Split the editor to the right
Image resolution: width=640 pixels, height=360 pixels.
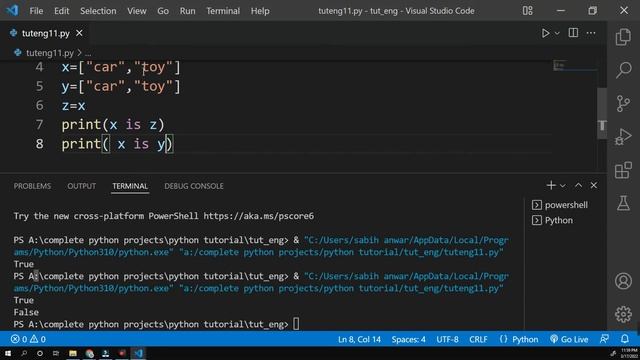point(573,33)
